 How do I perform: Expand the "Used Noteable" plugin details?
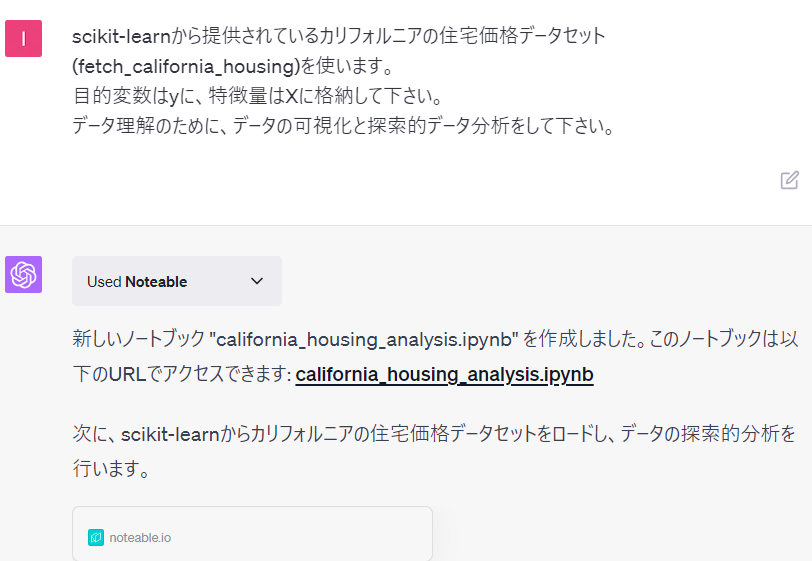click(x=176, y=281)
